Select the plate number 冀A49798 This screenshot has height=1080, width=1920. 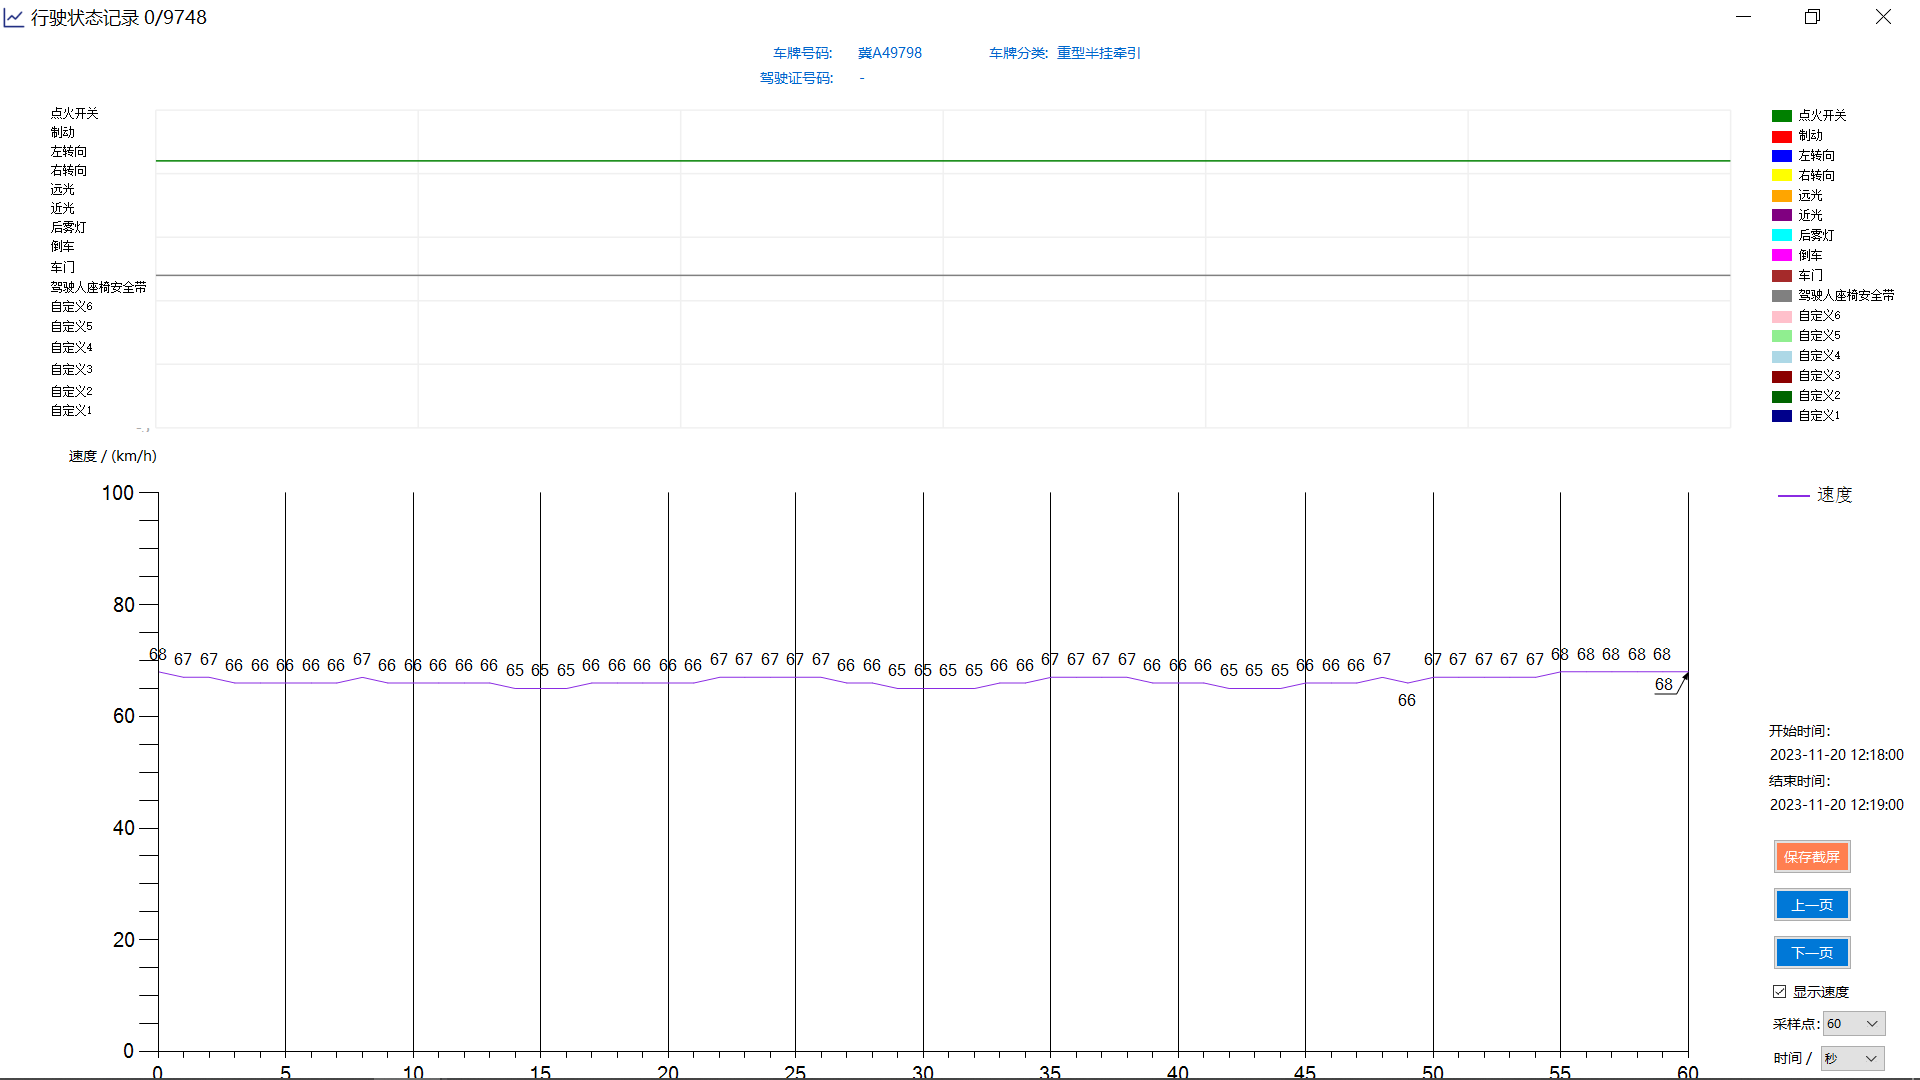[890, 53]
